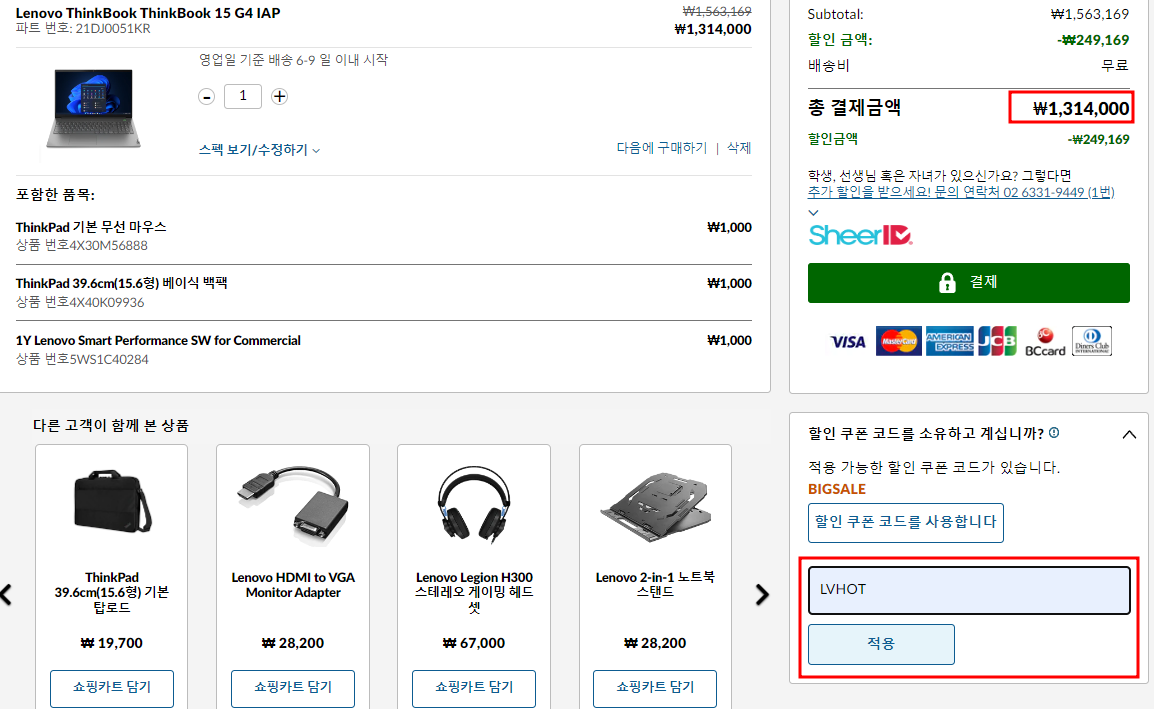This screenshot has width=1154, height=709.
Task: Click 할인 쿠폰 코드를 사용합니다 button
Action: [906, 523]
